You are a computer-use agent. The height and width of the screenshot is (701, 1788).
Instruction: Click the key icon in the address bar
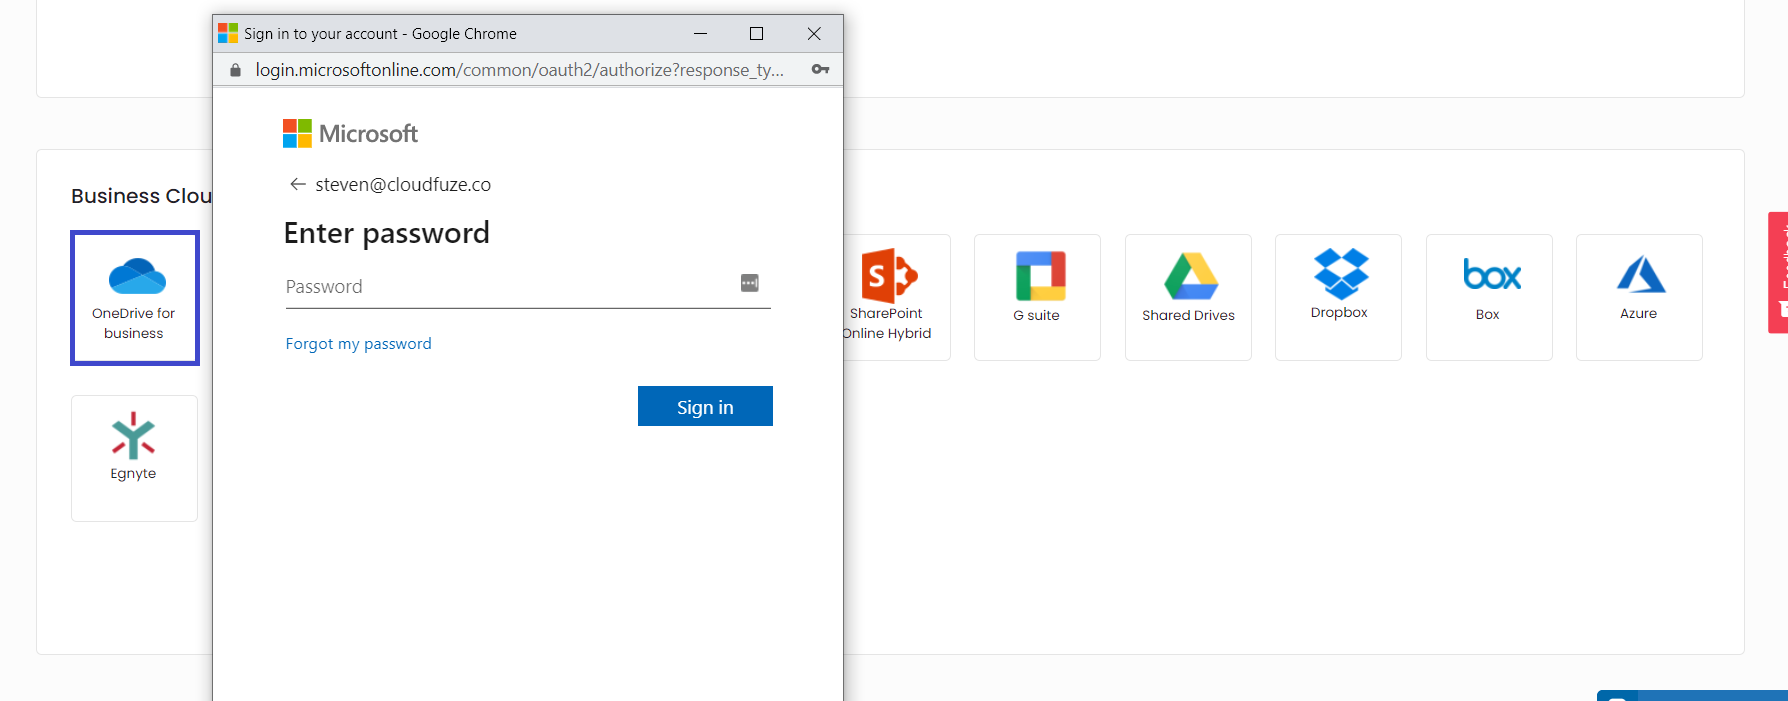[x=820, y=69]
